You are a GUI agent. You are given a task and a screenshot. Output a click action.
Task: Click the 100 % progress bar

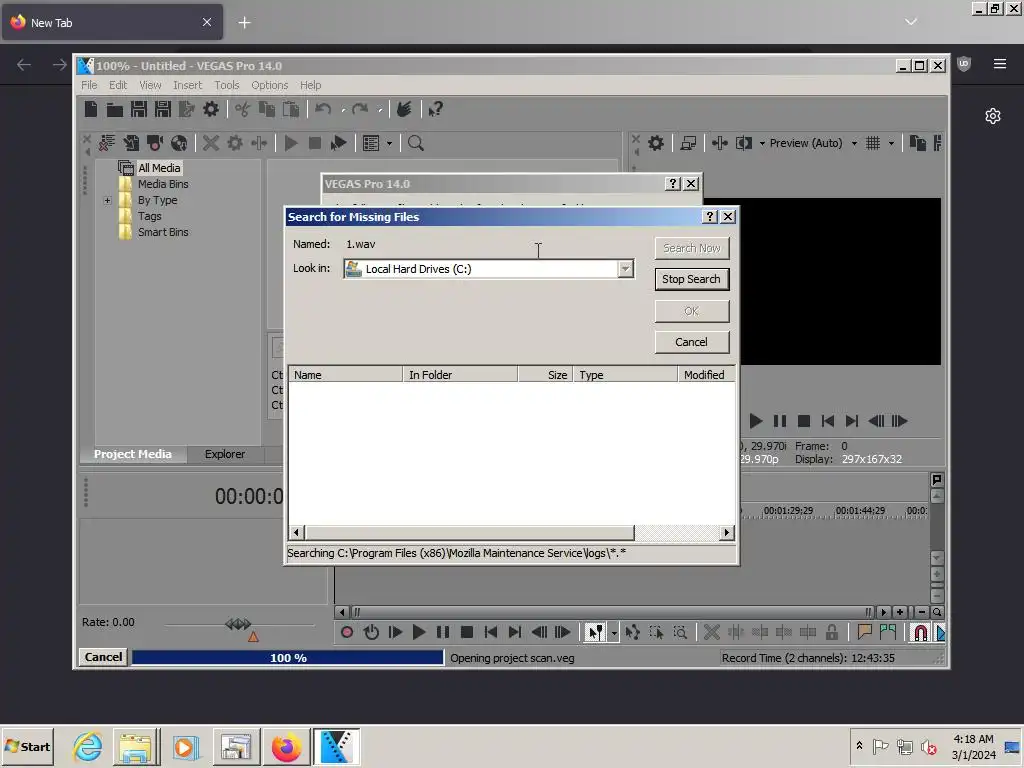(x=288, y=658)
